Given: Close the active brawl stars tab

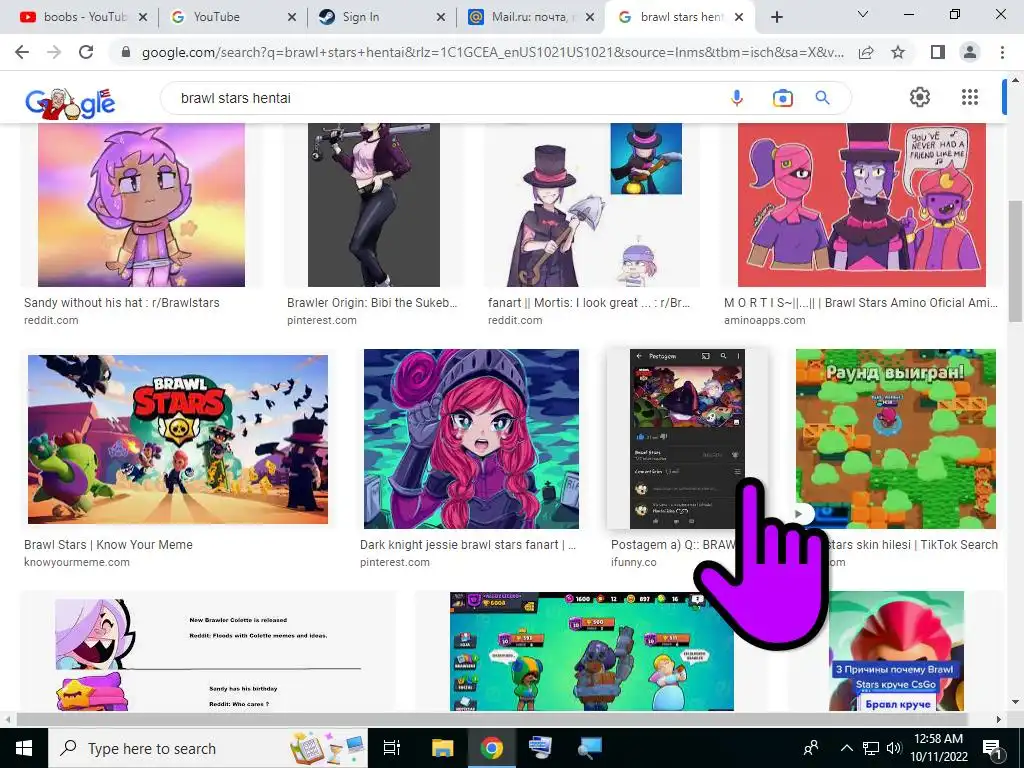Looking at the screenshot, I should pos(739,18).
